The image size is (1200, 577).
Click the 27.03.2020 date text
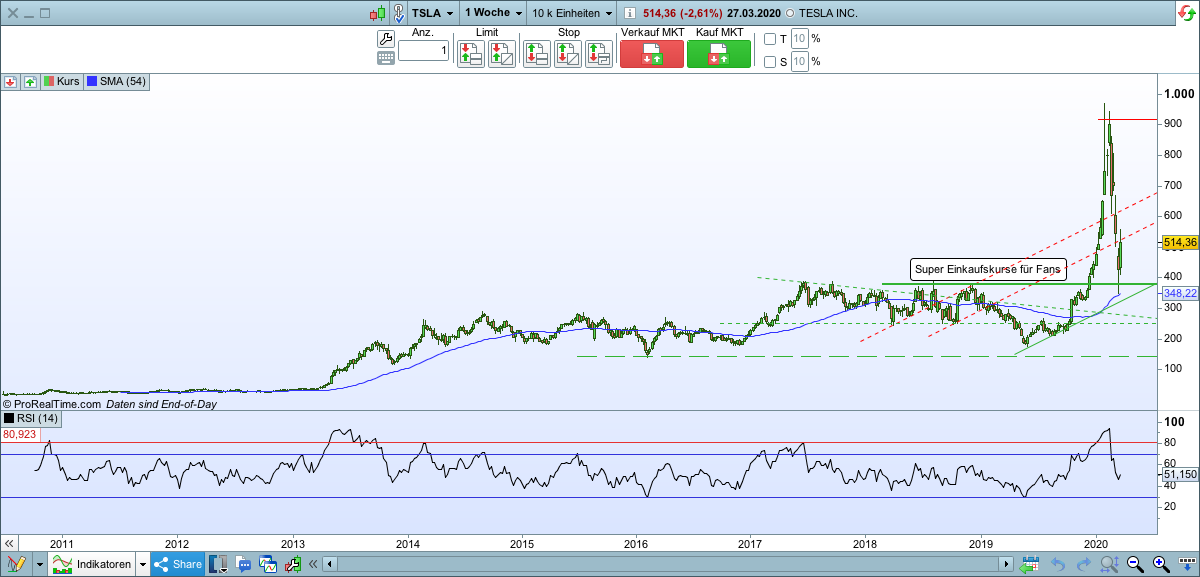[x=755, y=13]
